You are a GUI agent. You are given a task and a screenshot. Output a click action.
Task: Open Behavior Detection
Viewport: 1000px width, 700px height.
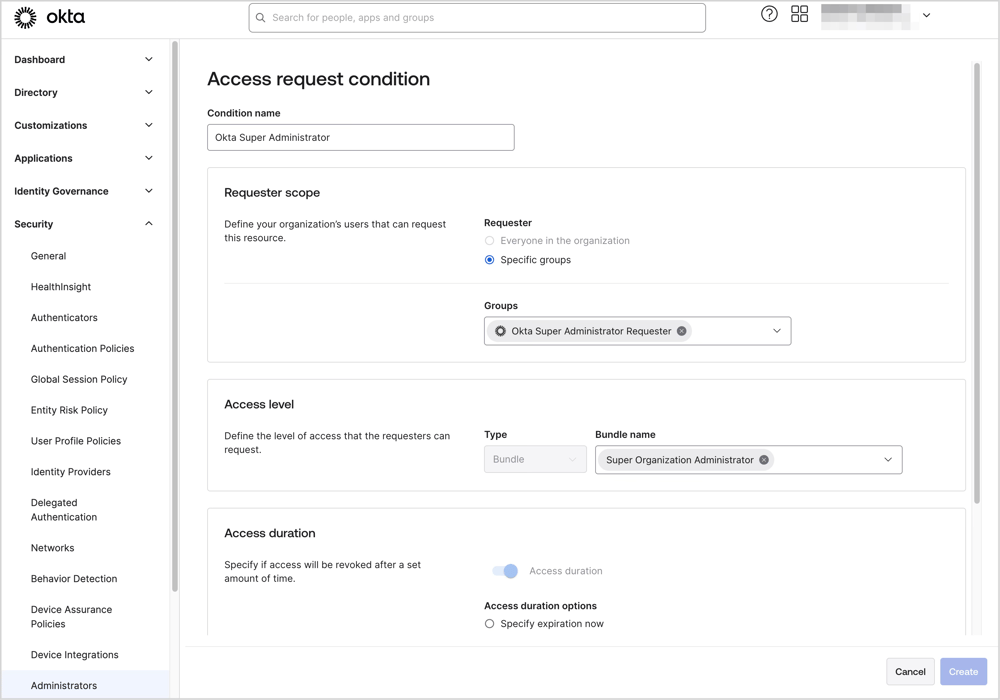pos(74,579)
